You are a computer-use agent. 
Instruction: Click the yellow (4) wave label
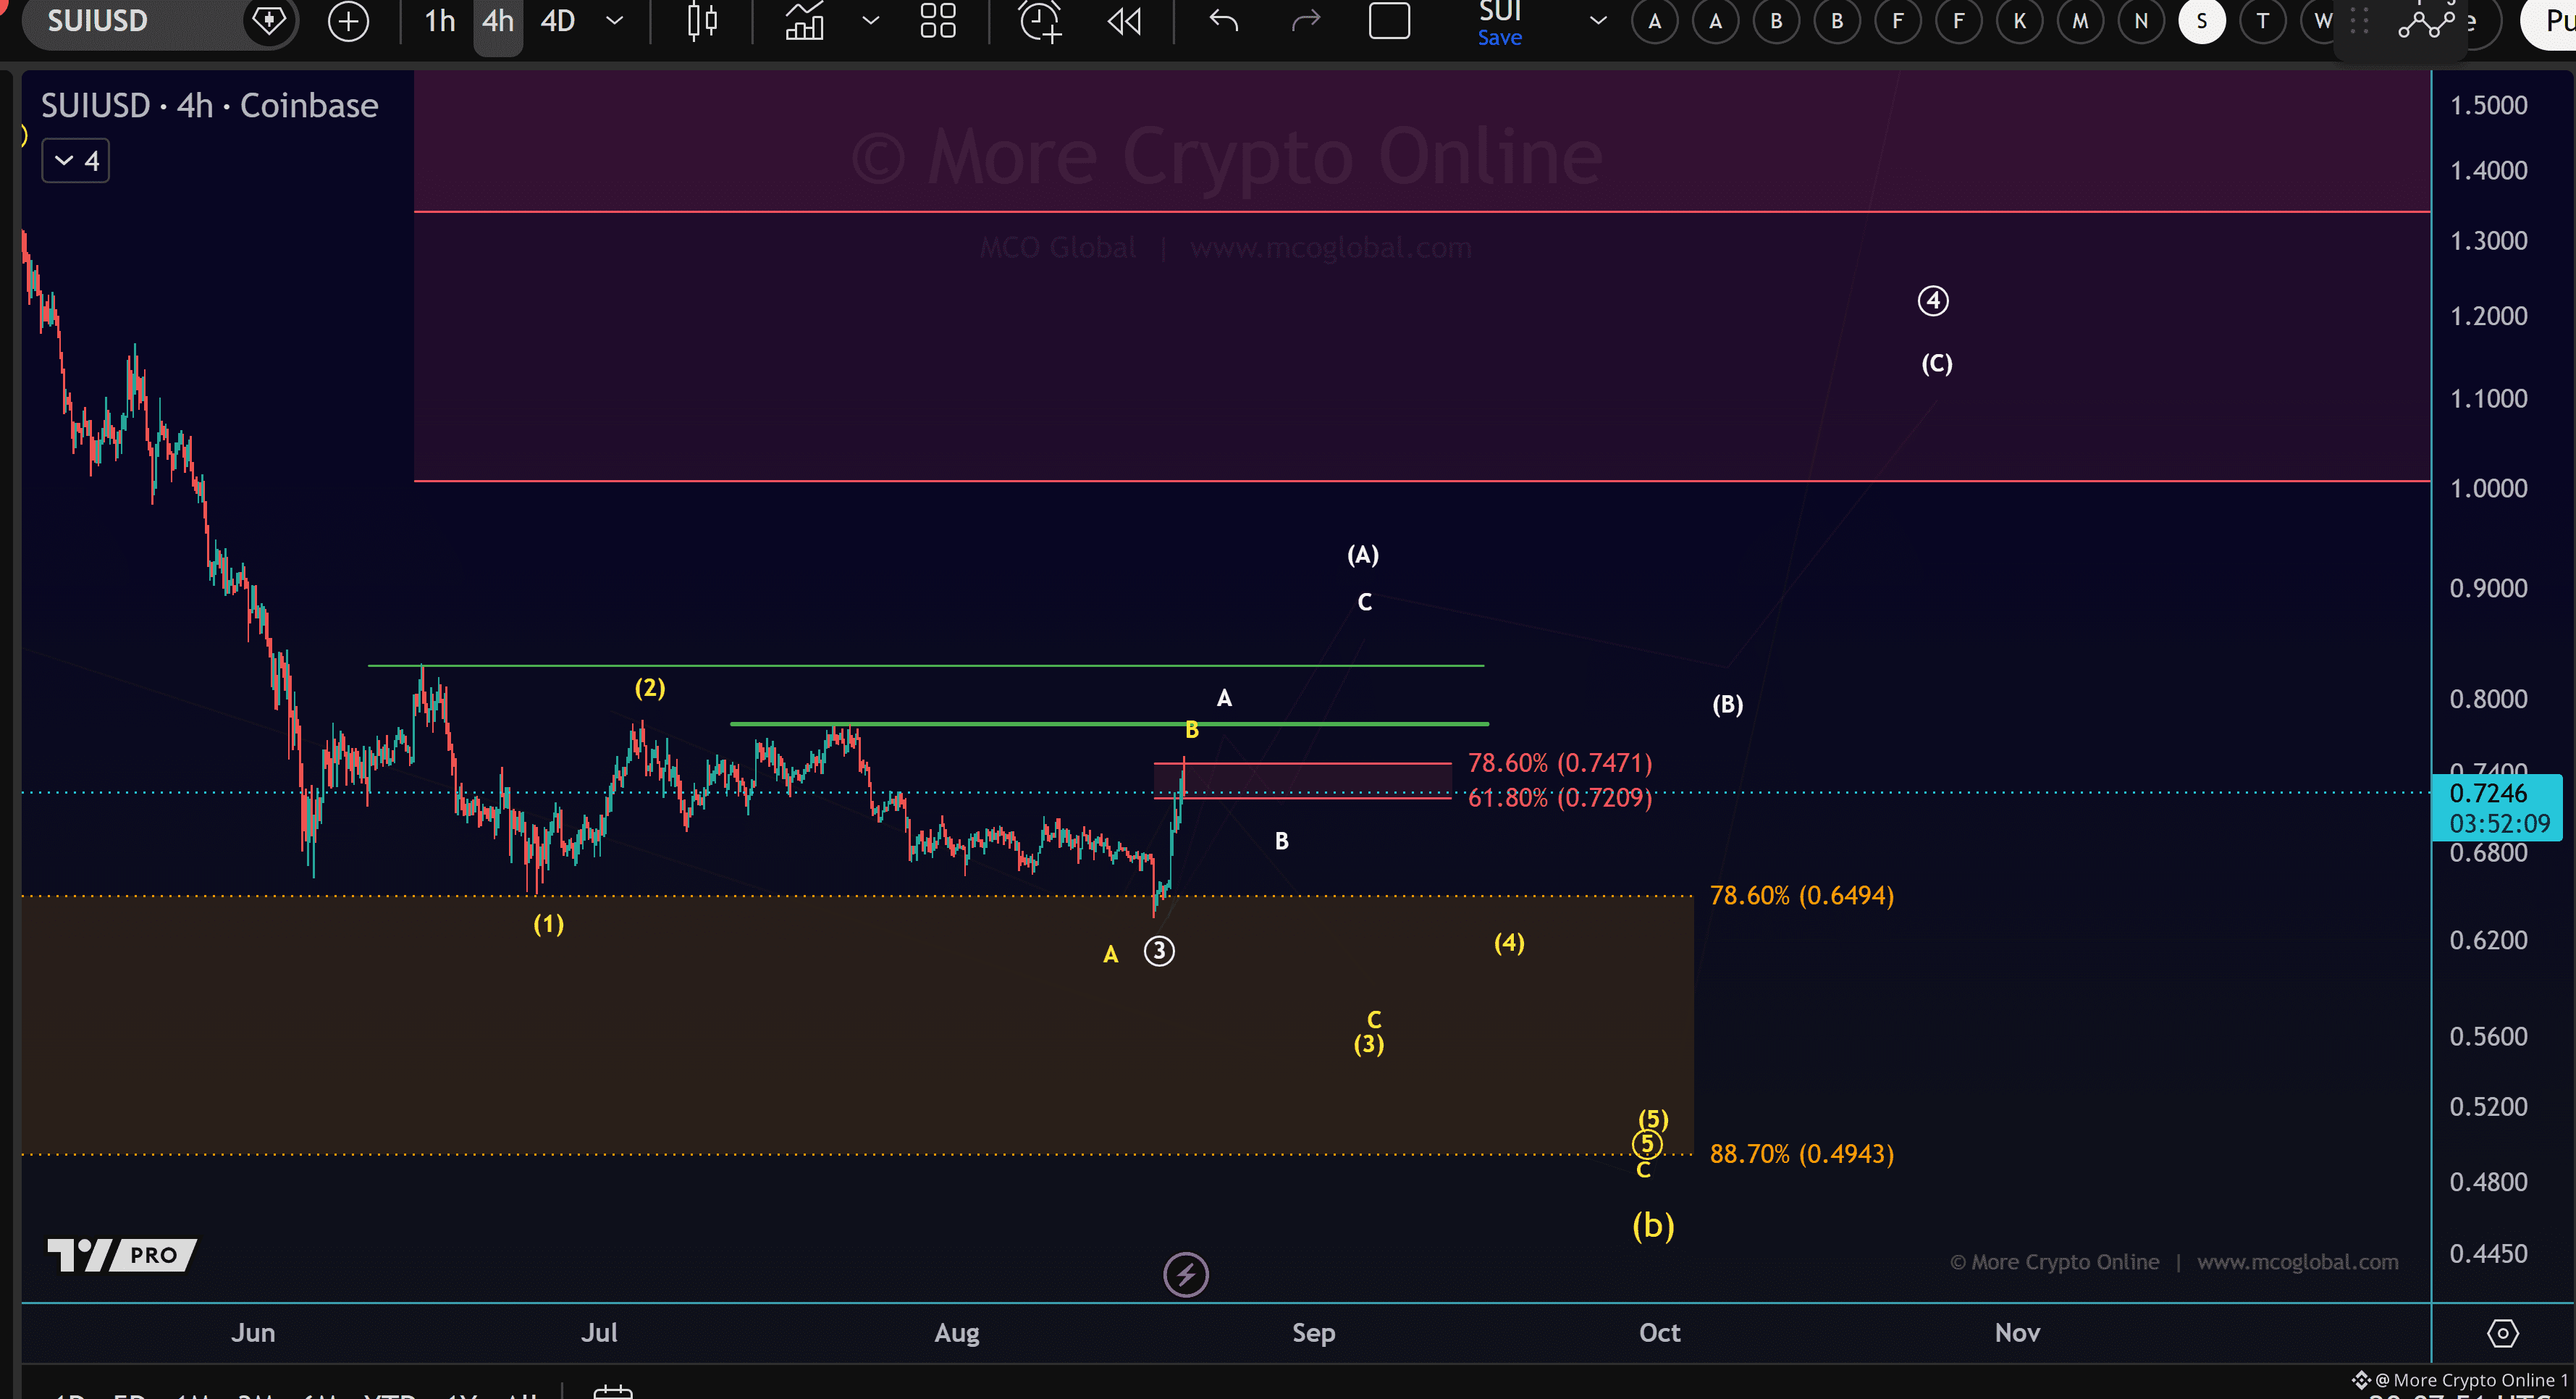point(1509,943)
